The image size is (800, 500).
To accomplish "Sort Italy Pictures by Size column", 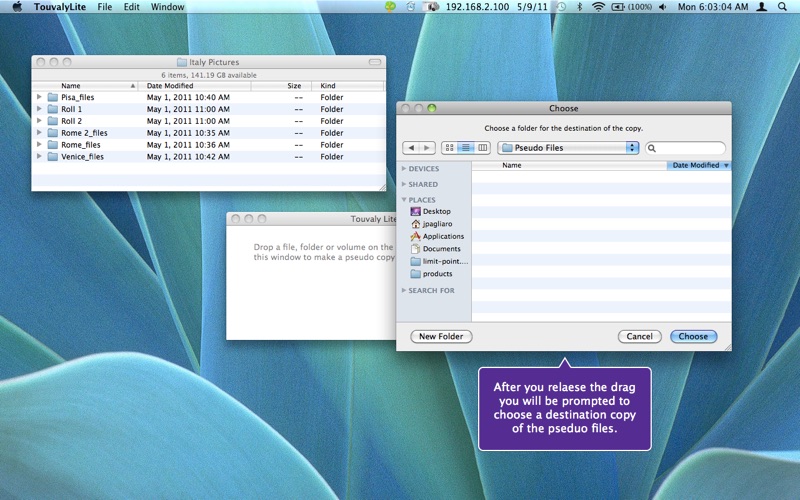I will tap(281, 86).
